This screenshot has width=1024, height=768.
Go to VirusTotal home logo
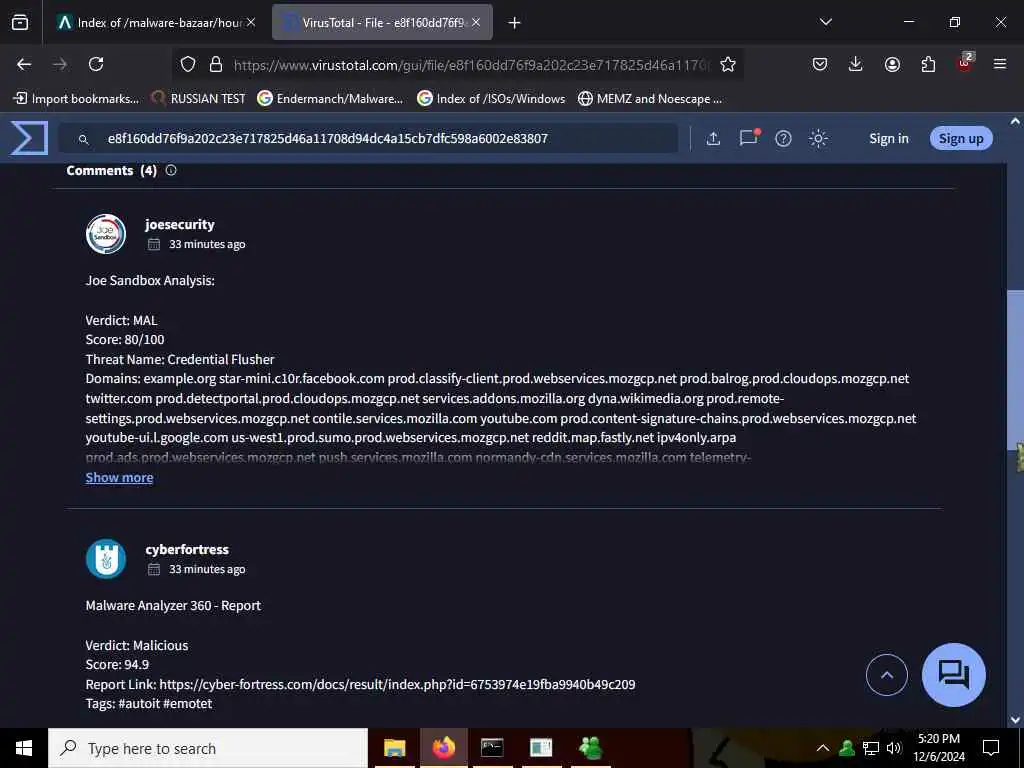[x=29, y=138]
